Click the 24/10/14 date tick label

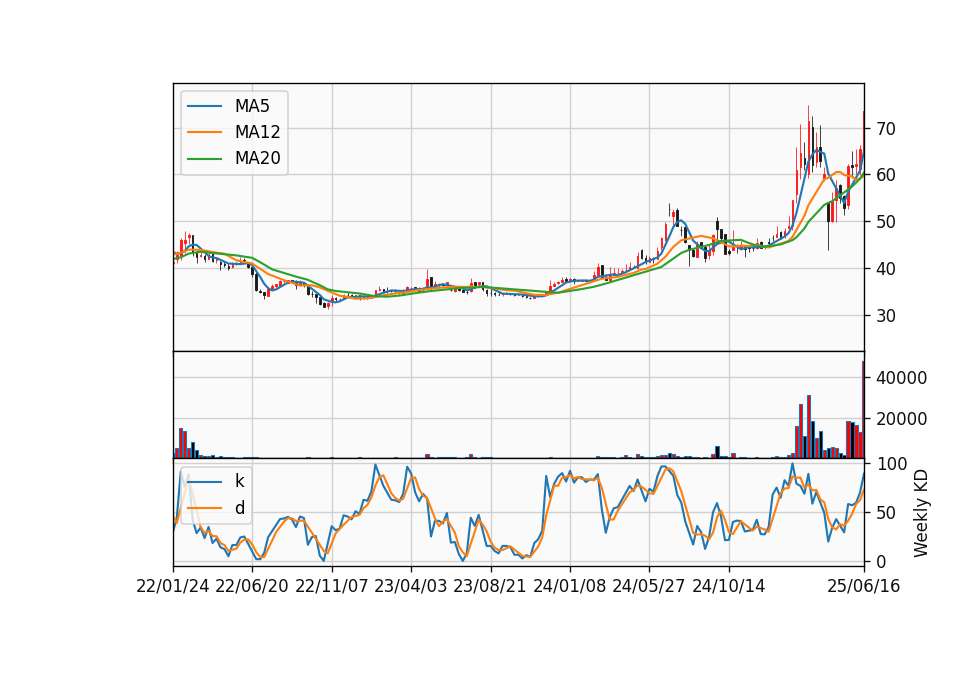(729, 586)
